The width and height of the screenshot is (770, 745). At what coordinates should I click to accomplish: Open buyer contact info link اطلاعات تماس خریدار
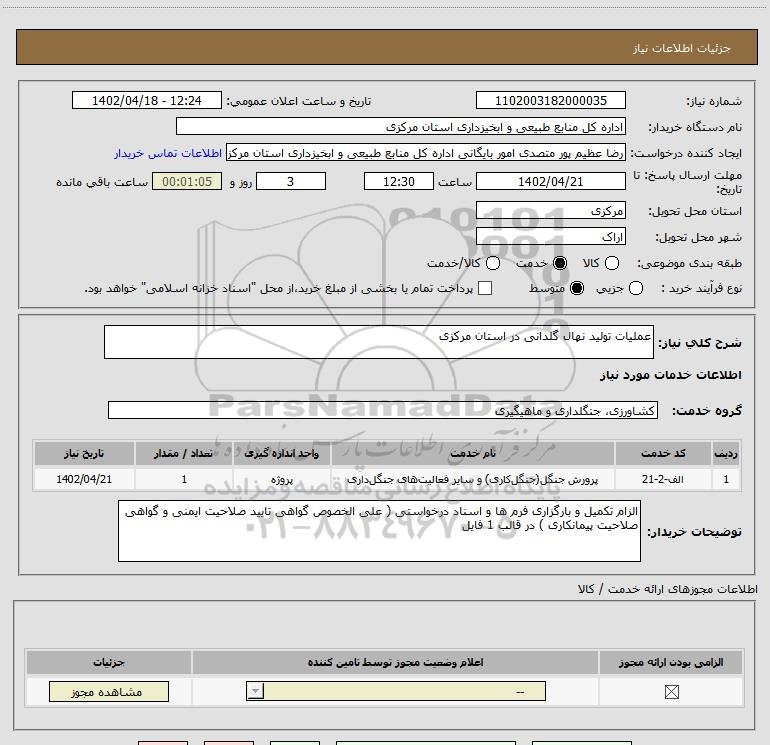click(168, 153)
